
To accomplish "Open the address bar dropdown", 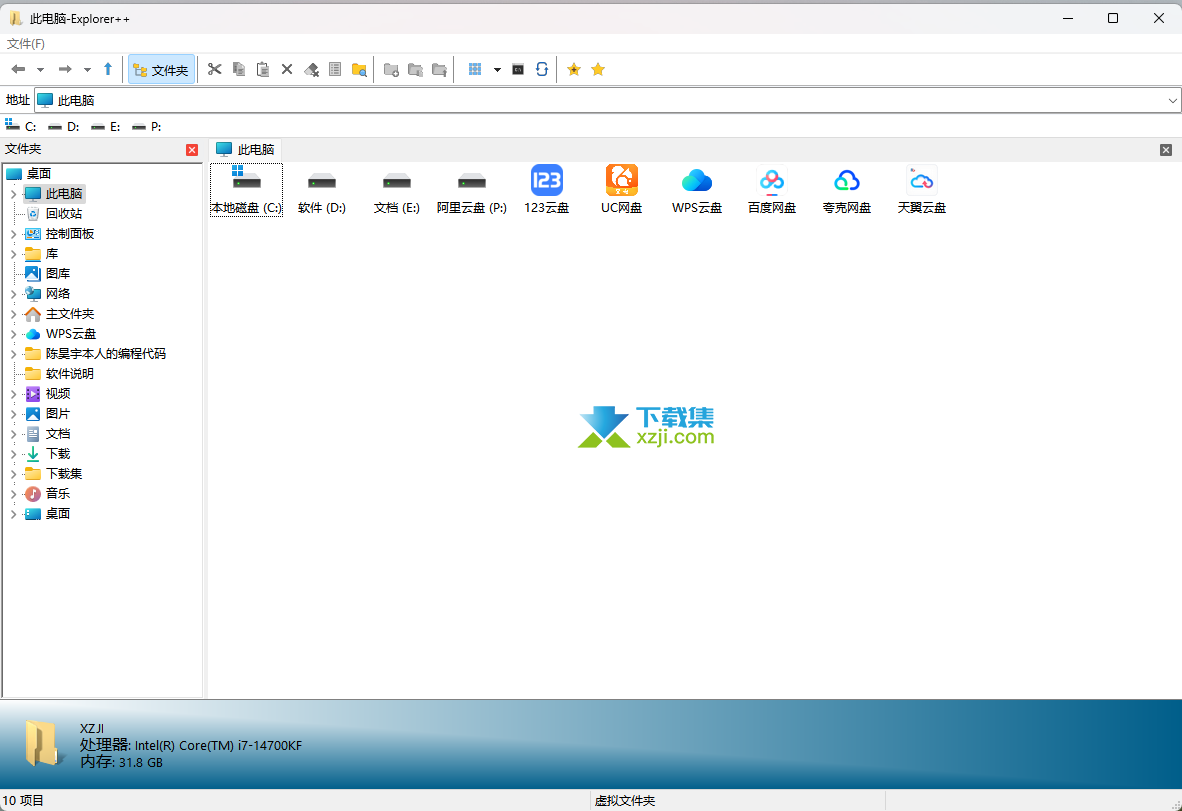I will point(1172,100).
